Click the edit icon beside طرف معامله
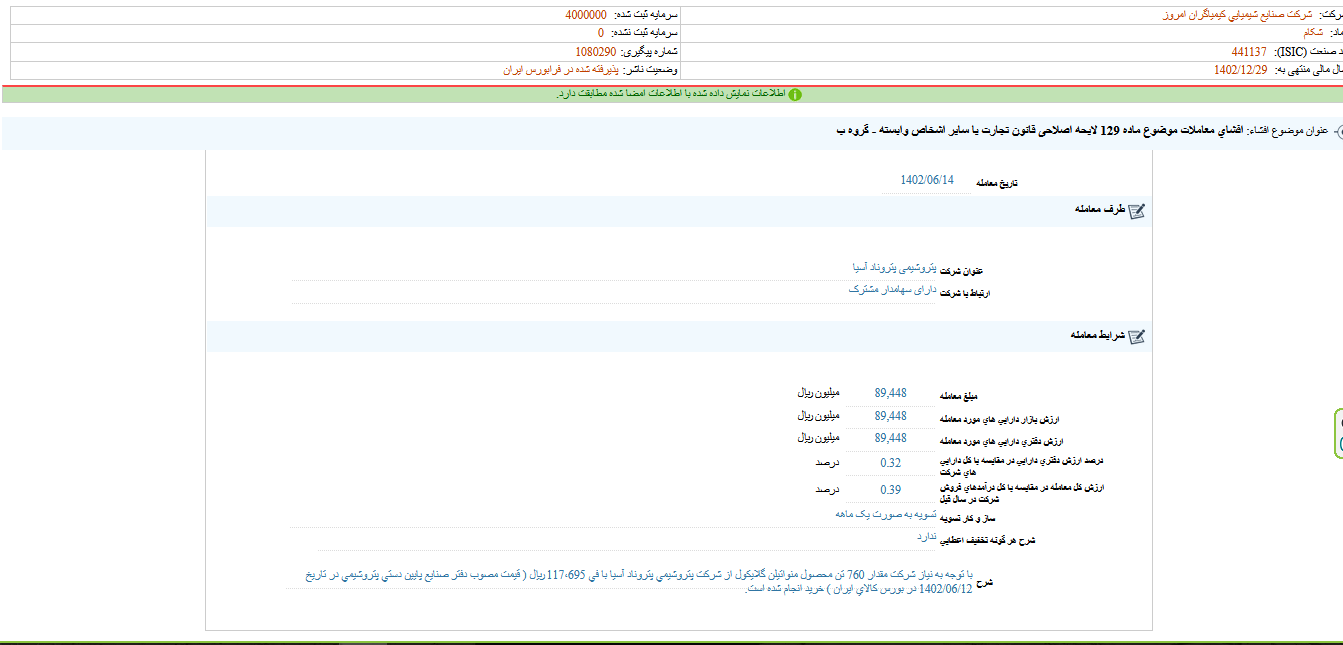This screenshot has width=1343, height=645. pos(1136,211)
